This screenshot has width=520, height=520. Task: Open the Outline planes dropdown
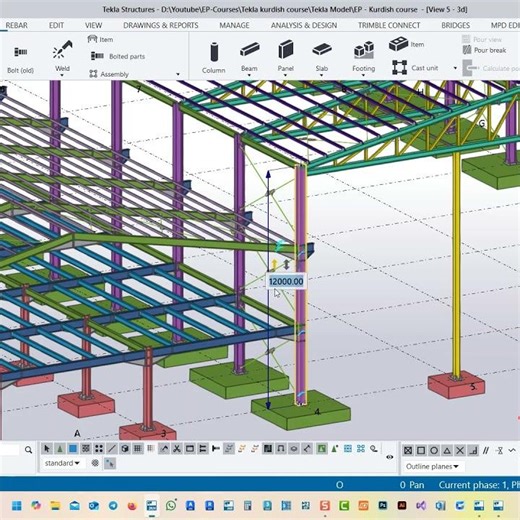(x=432, y=466)
